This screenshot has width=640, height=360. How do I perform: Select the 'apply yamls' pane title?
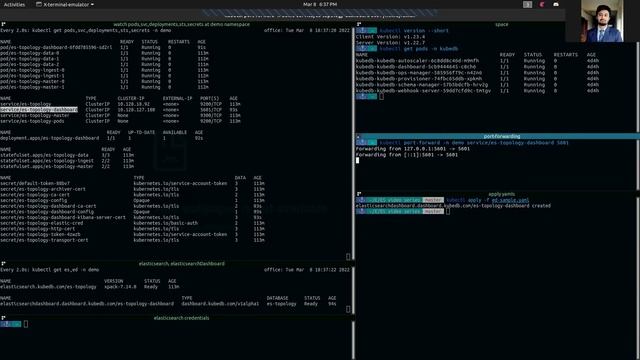(x=502, y=194)
